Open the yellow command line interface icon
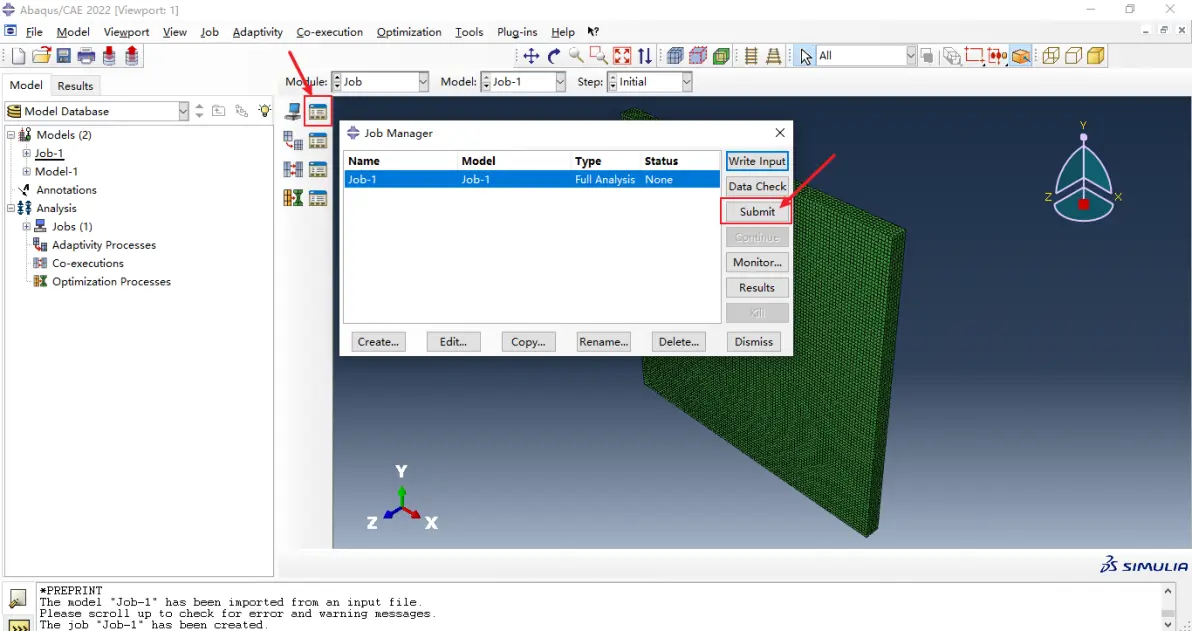Image resolution: width=1192 pixels, height=631 pixels. pyautogui.click(x=18, y=625)
